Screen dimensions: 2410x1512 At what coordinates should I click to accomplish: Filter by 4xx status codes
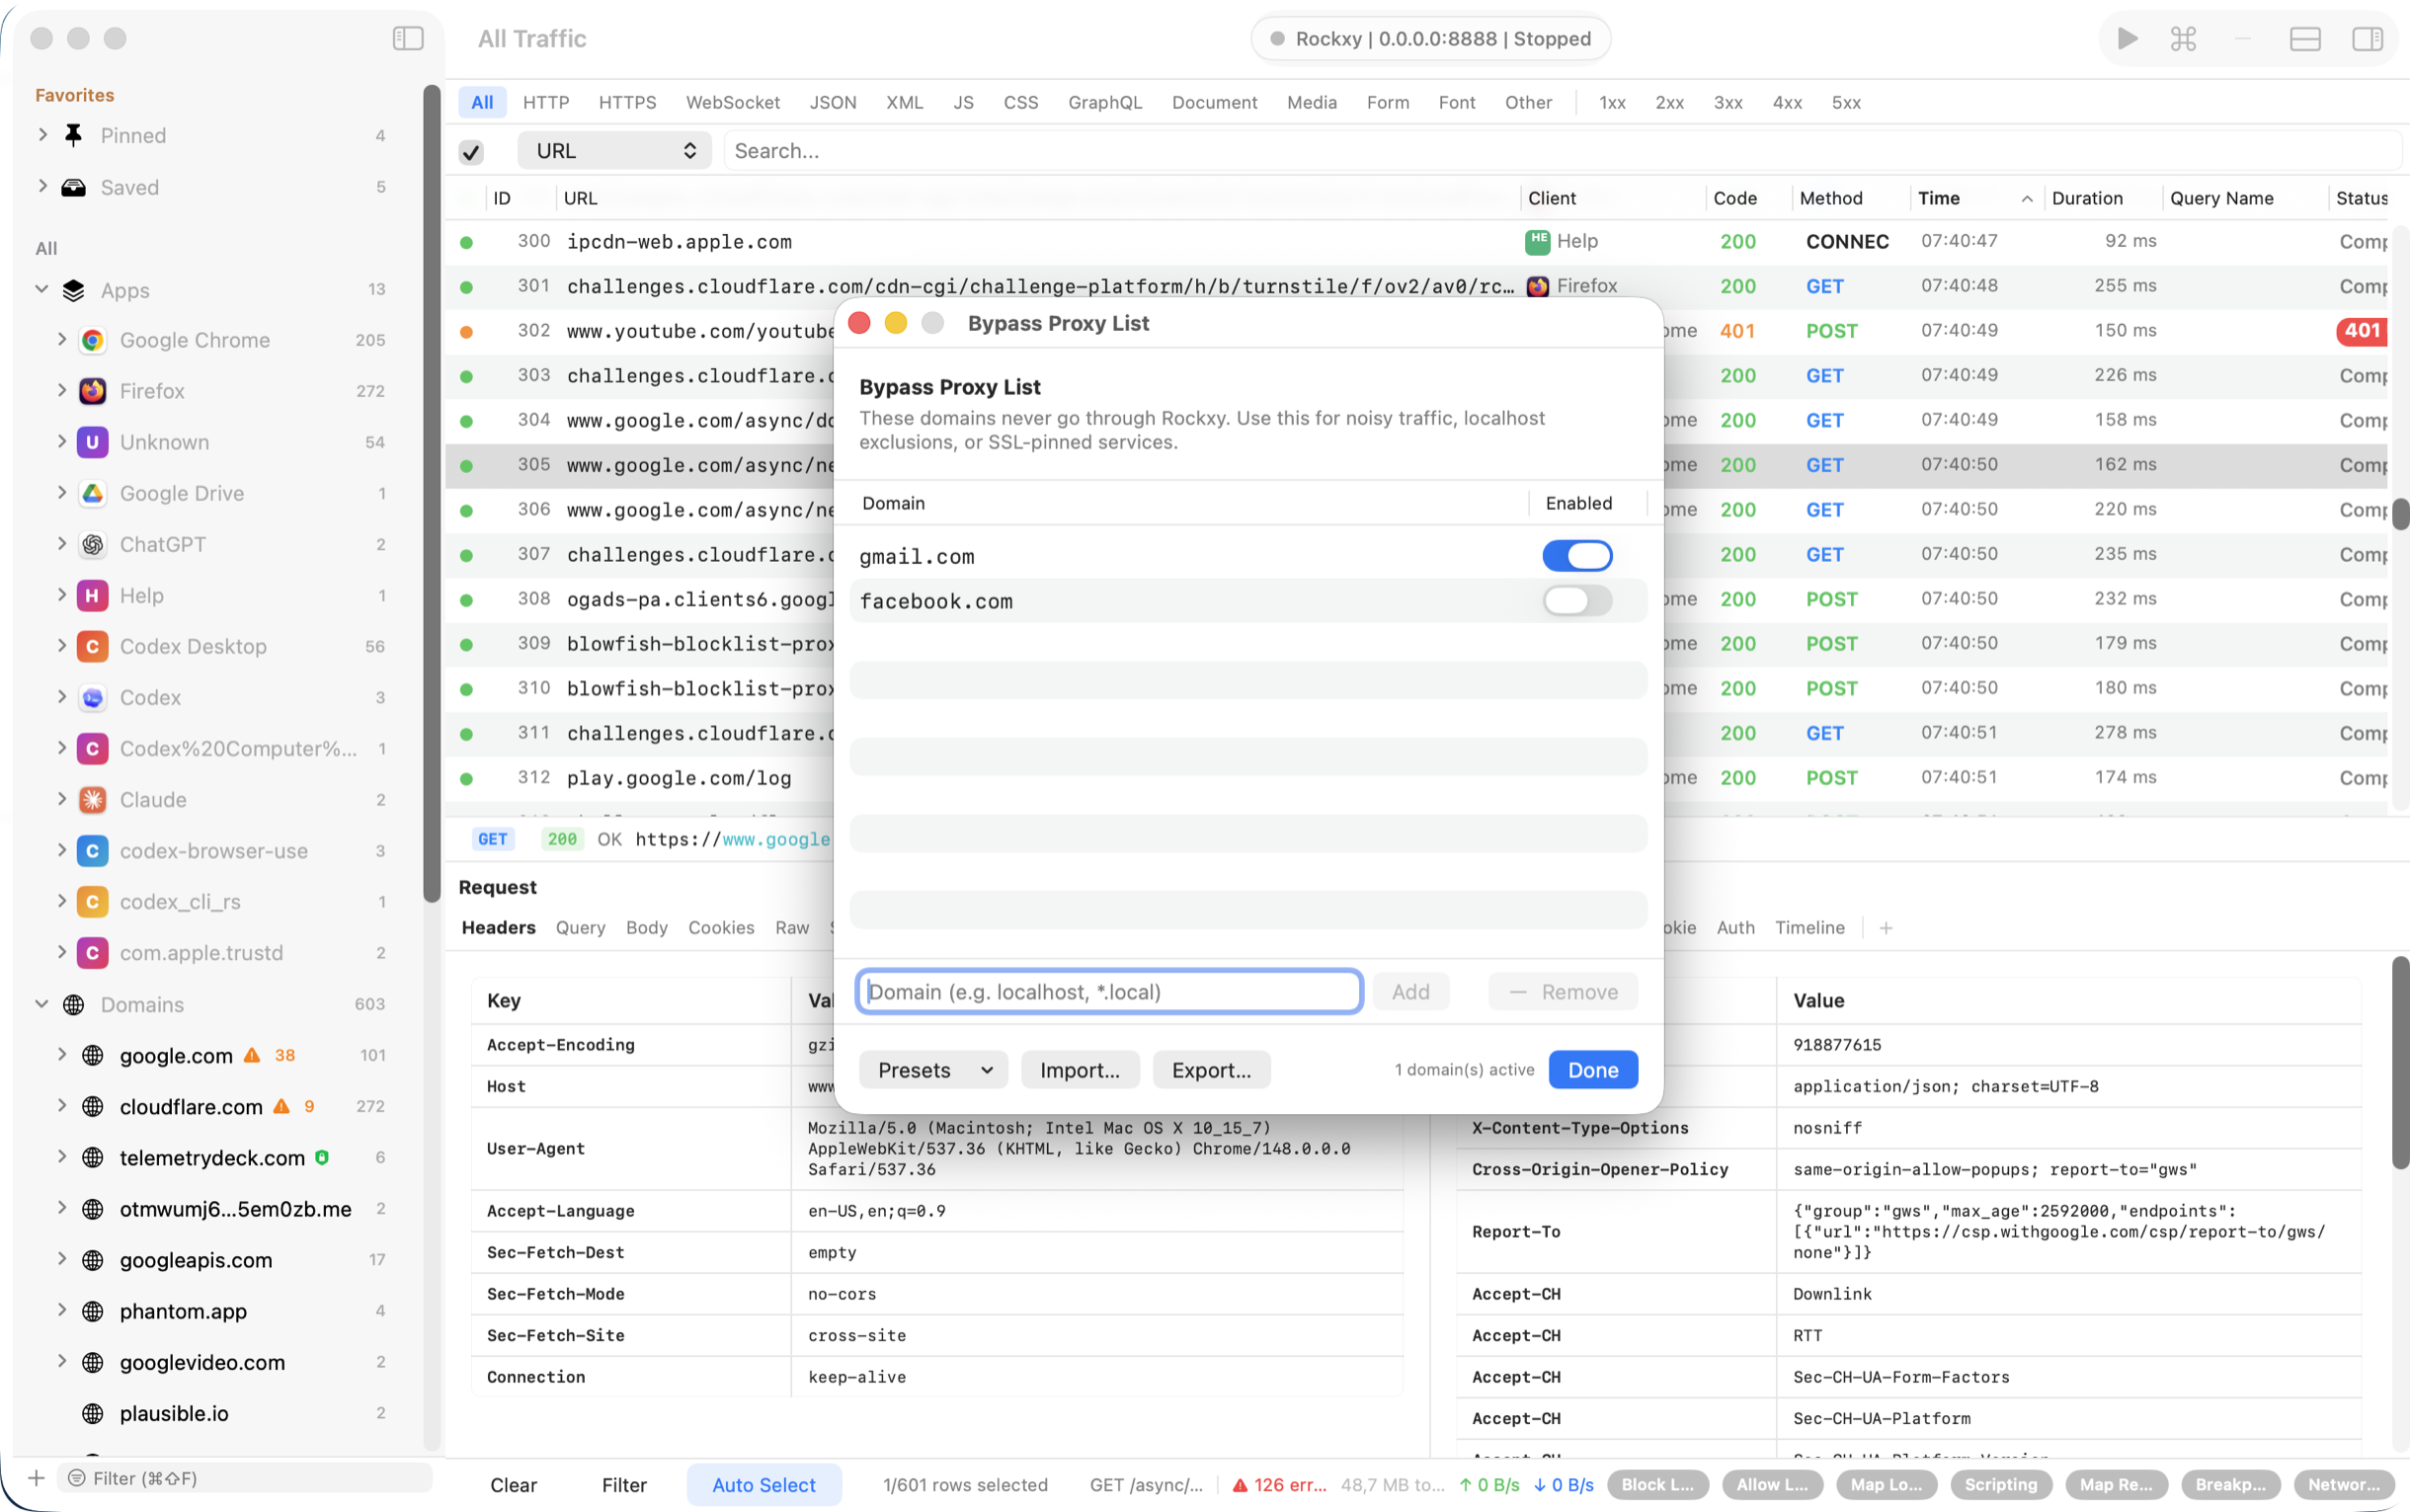1787,102
